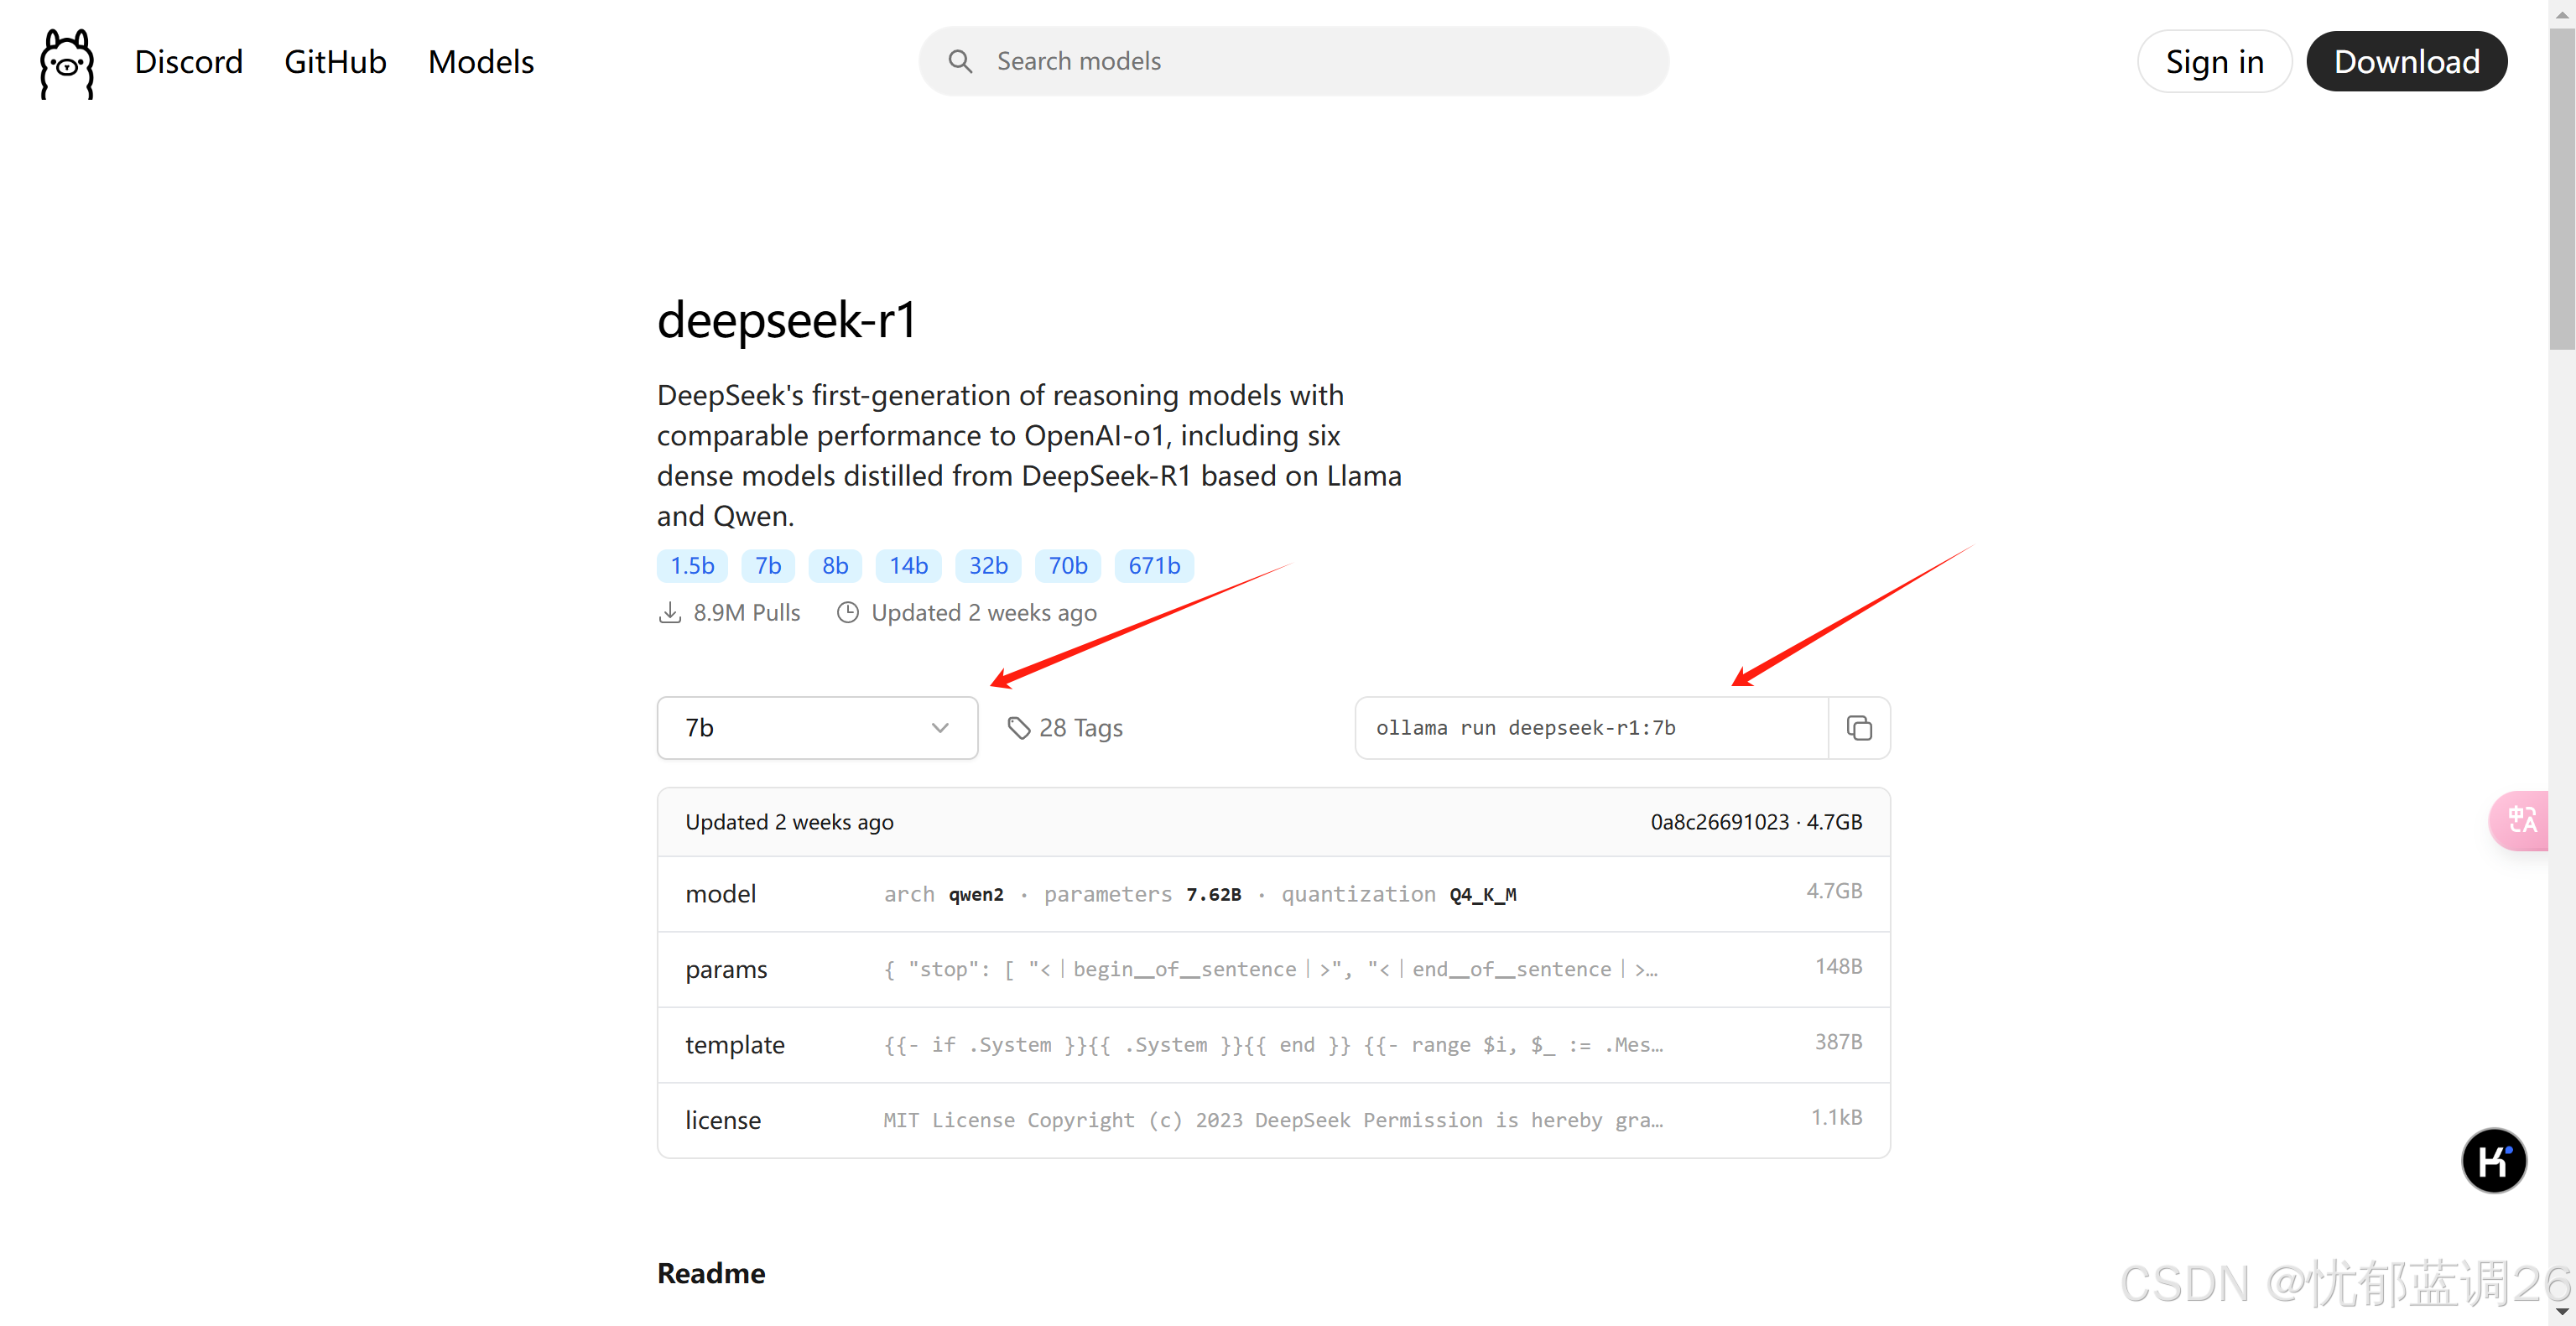Click the tag icon beside 28 Tags
Viewport: 2576px width, 1326px height.
[1018, 728]
